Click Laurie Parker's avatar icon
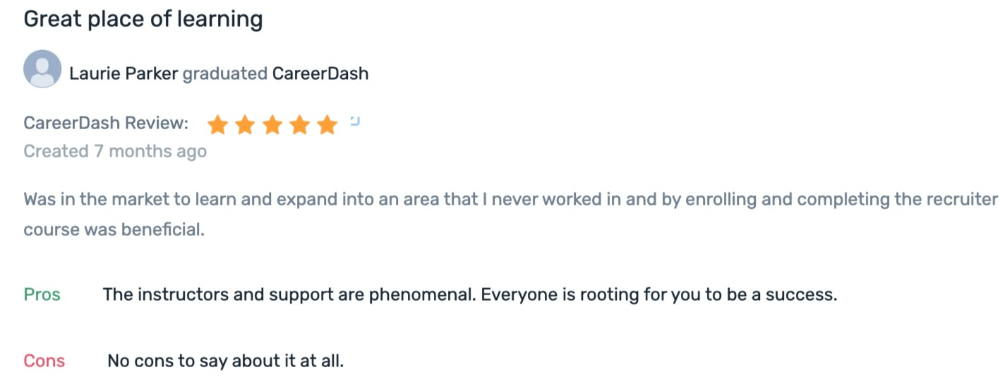The height and width of the screenshot is (389, 1000). pyautogui.click(x=42, y=69)
